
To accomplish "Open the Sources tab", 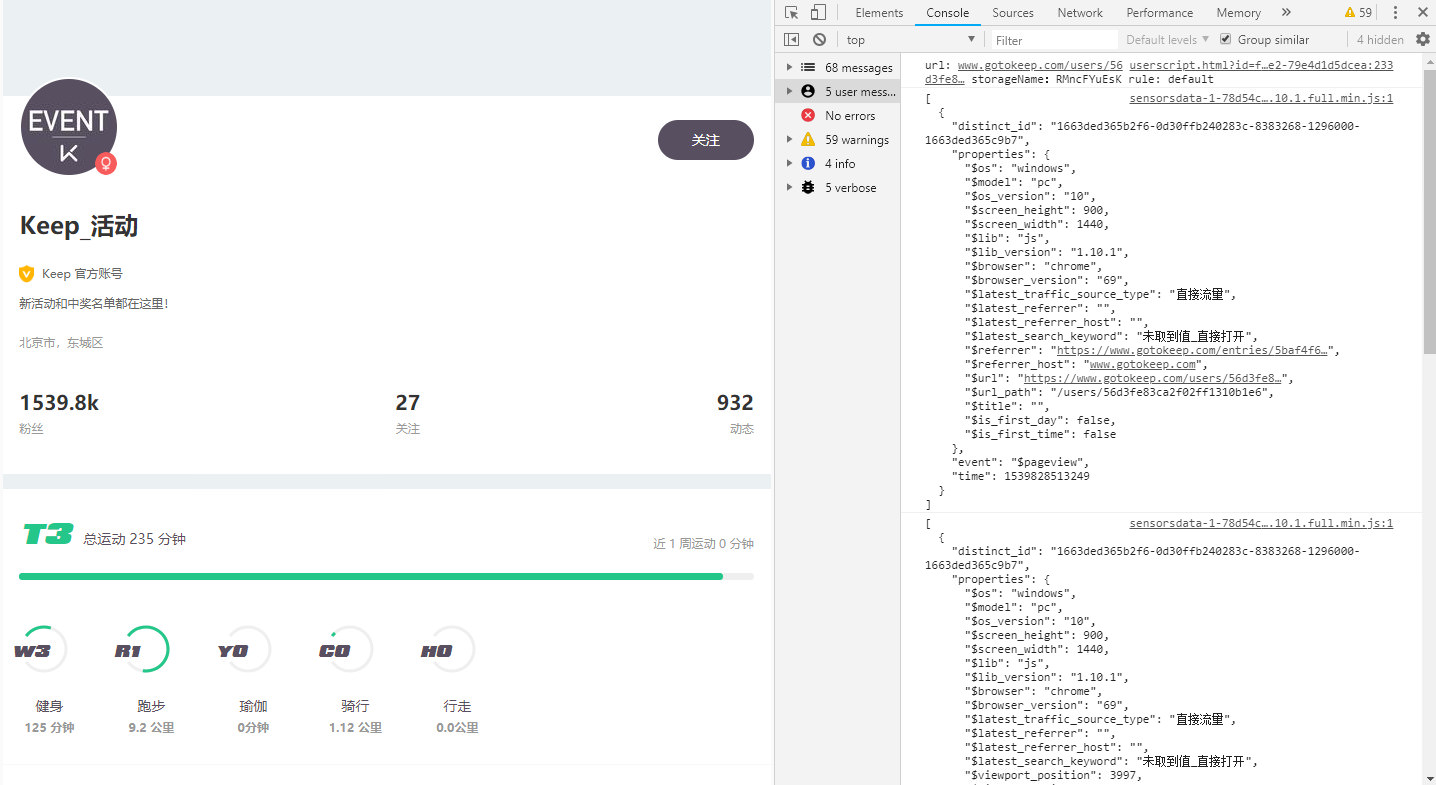I will click(x=1013, y=13).
